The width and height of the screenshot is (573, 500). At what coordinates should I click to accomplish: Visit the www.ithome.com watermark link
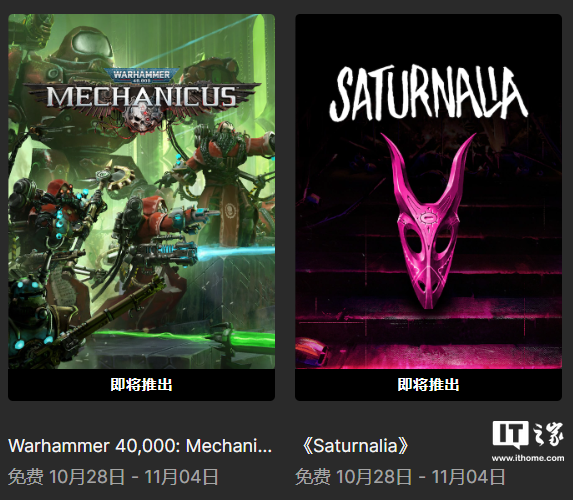(528, 458)
